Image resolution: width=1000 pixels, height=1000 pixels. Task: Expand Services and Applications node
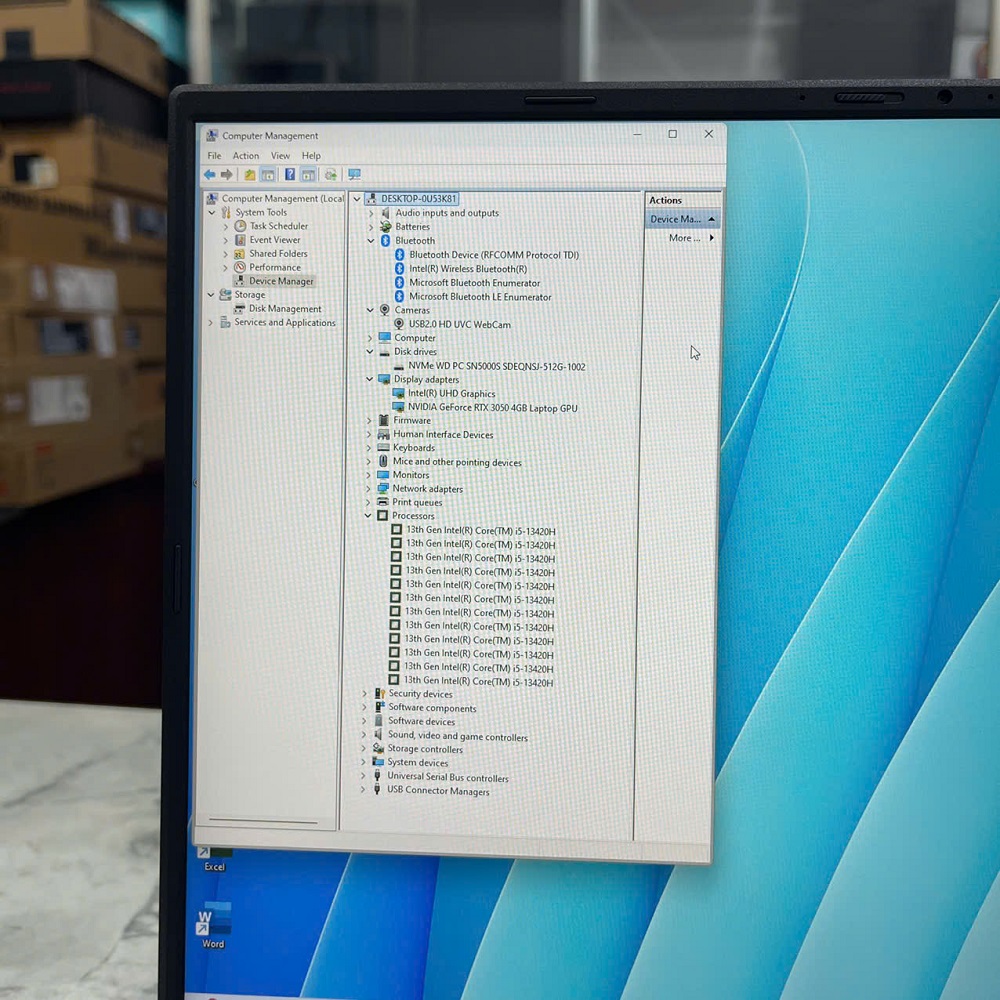[x=210, y=323]
